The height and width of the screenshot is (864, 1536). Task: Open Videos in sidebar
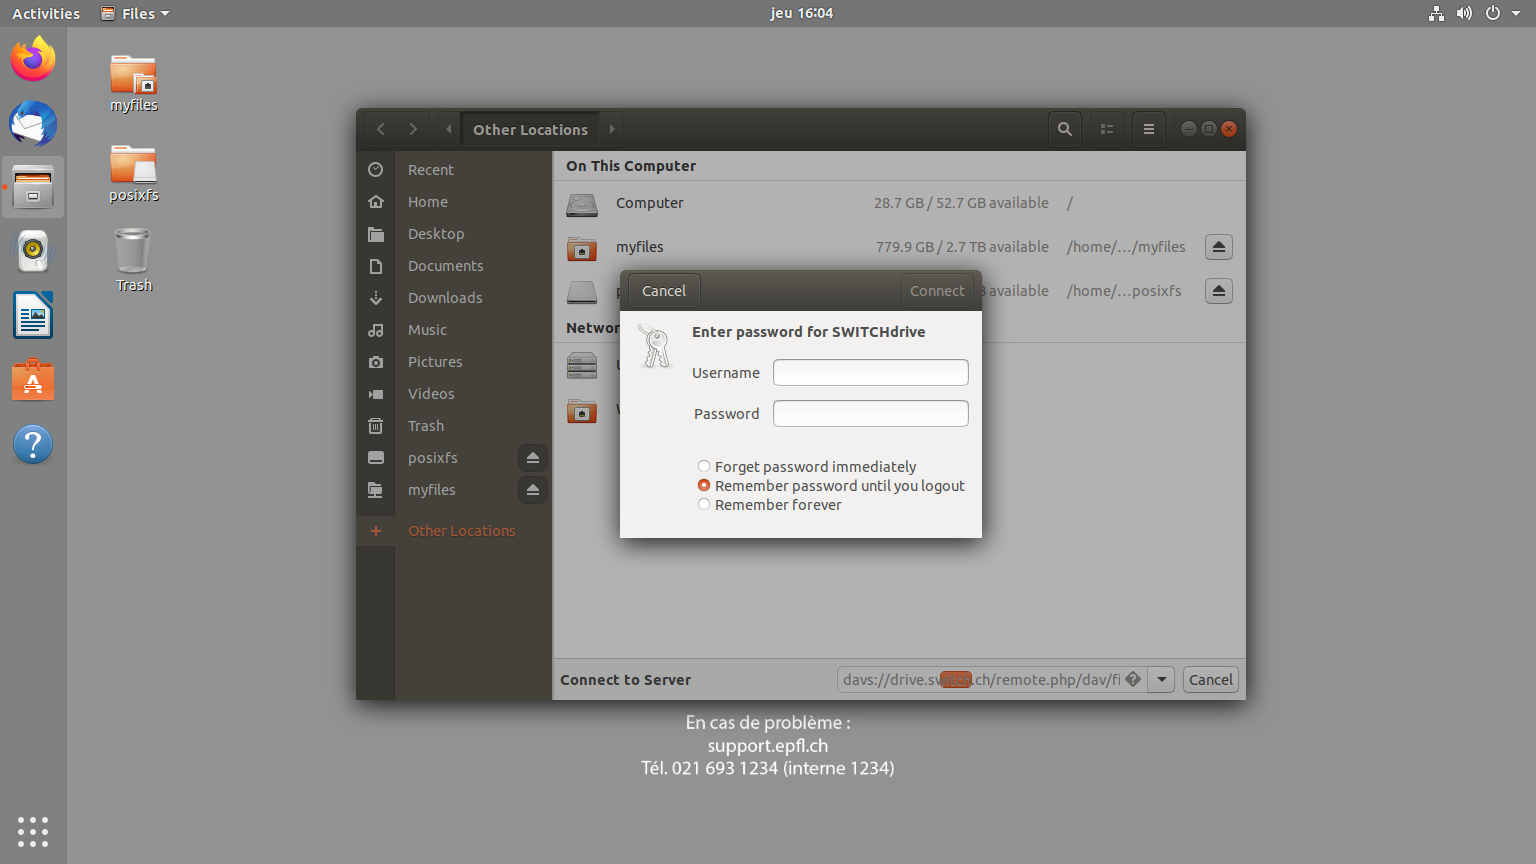pyautogui.click(x=454, y=394)
